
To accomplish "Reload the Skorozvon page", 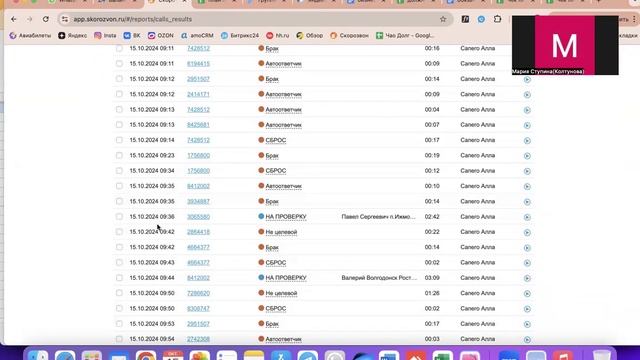I will pos(46,19).
